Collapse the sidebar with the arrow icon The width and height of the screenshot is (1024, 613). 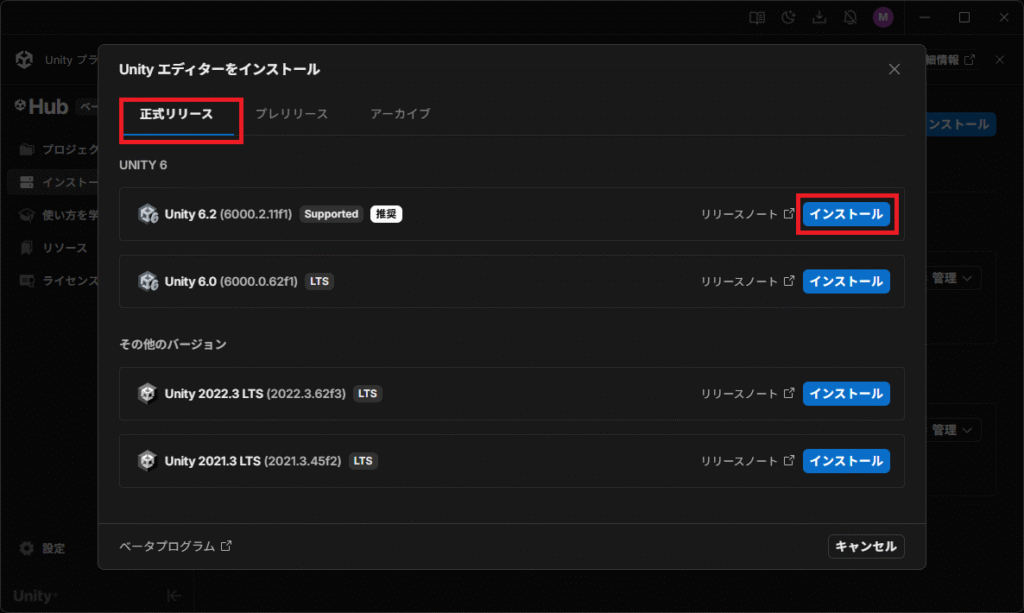[x=173, y=596]
